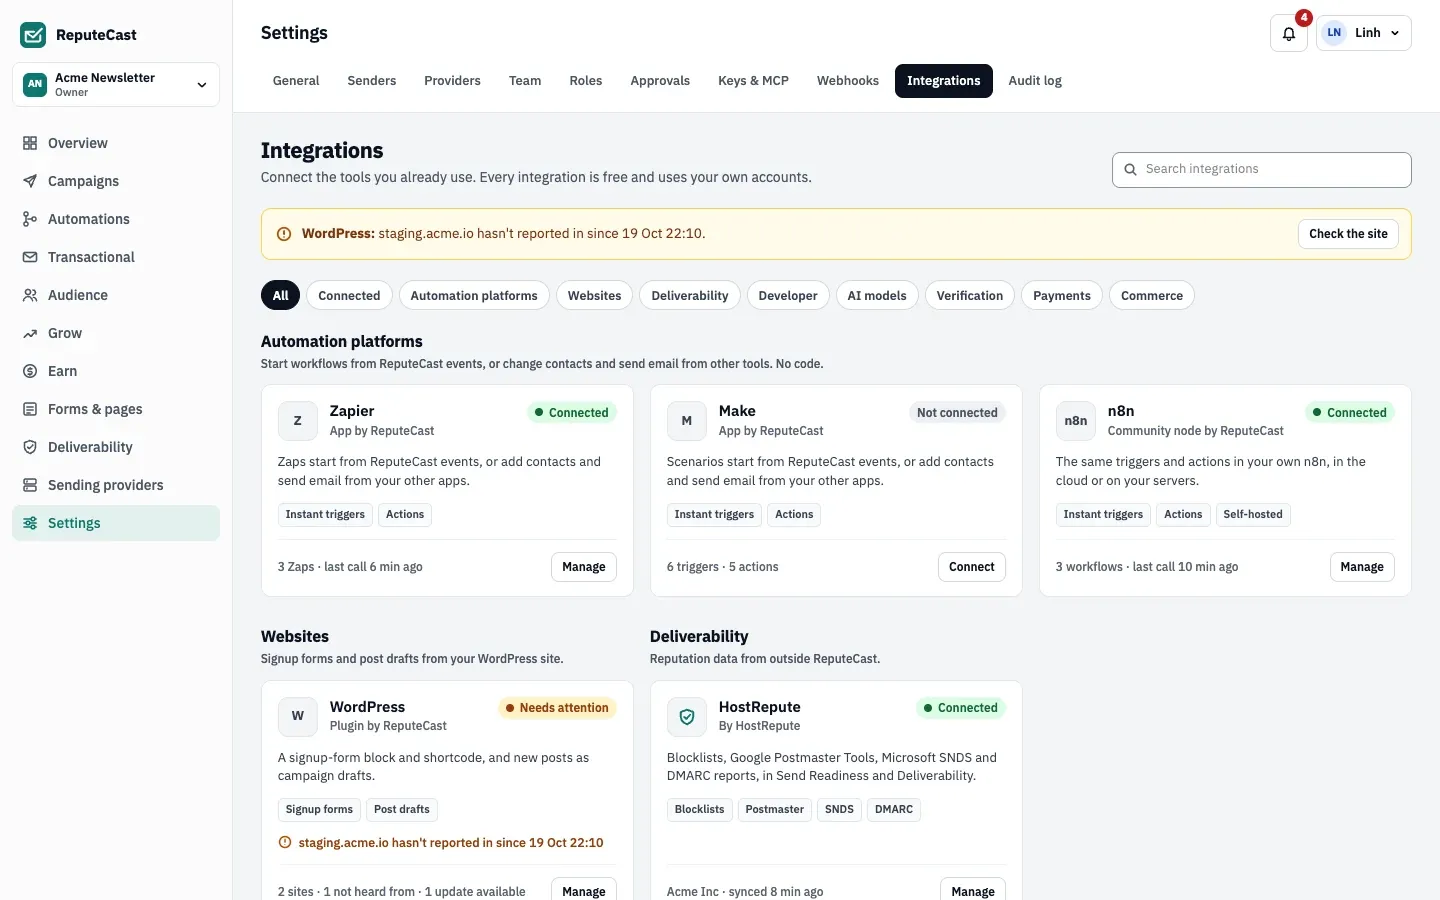This screenshot has height=900, width=1440.
Task: Click the ReputeCast logo icon
Action: click(33, 35)
